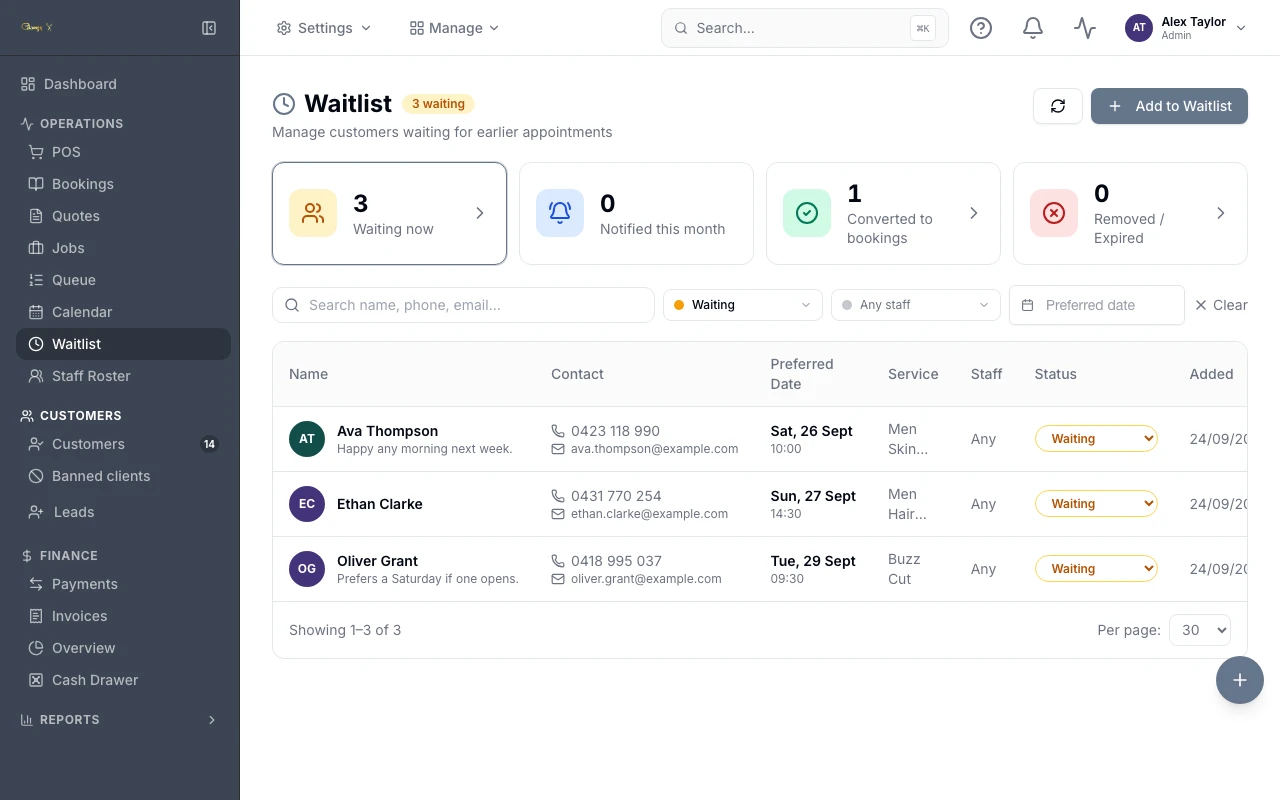Image resolution: width=1280 pixels, height=800 pixels.
Task: Open the Waiting now stat card
Action: coord(390,213)
